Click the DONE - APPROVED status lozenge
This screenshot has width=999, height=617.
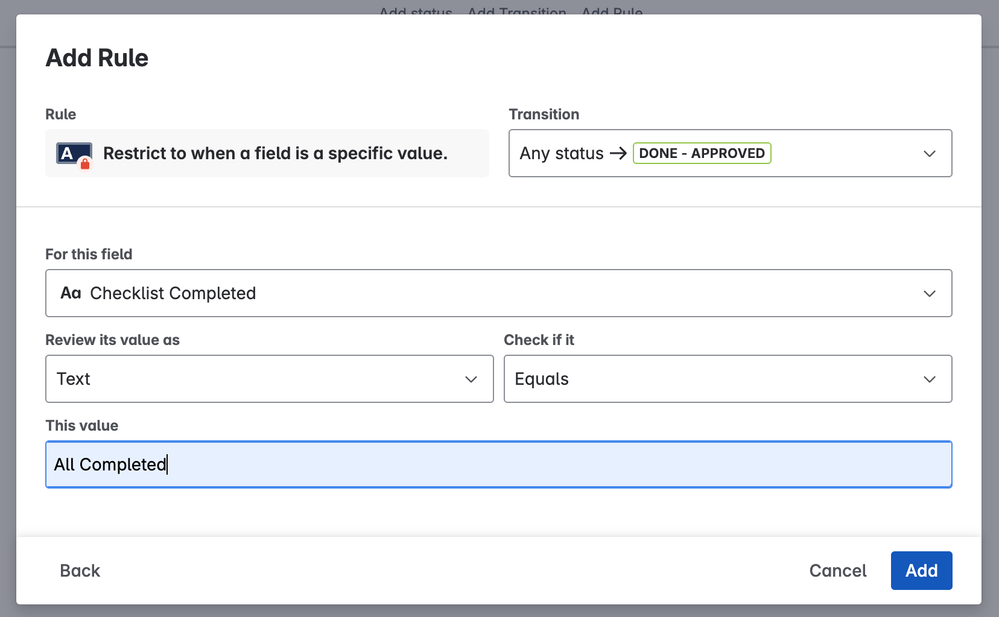pyautogui.click(x=702, y=153)
